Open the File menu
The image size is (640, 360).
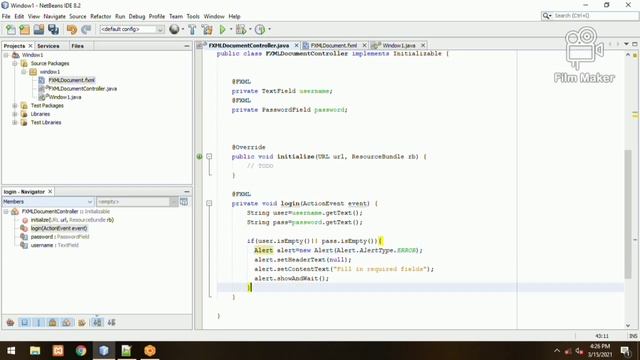click(x=6, y=16)
